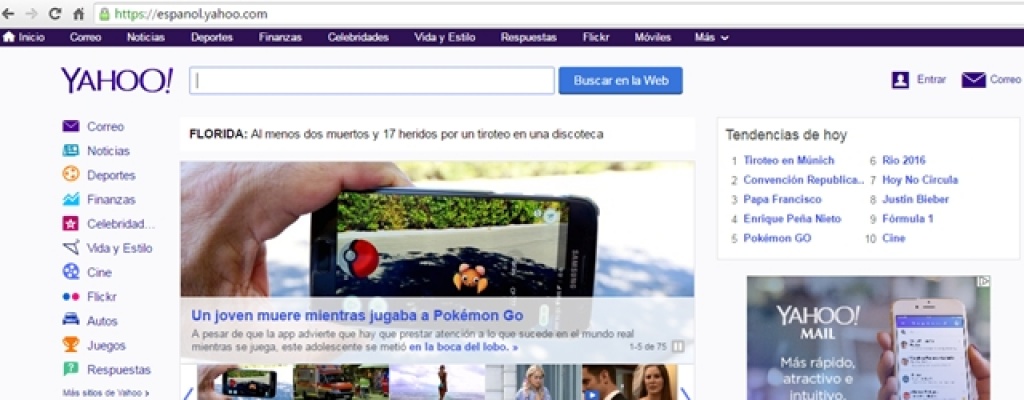The width and height of the screenshot is (1024, 400).
Task: Open Respuestas in top navigation bar
Action: 529,37
